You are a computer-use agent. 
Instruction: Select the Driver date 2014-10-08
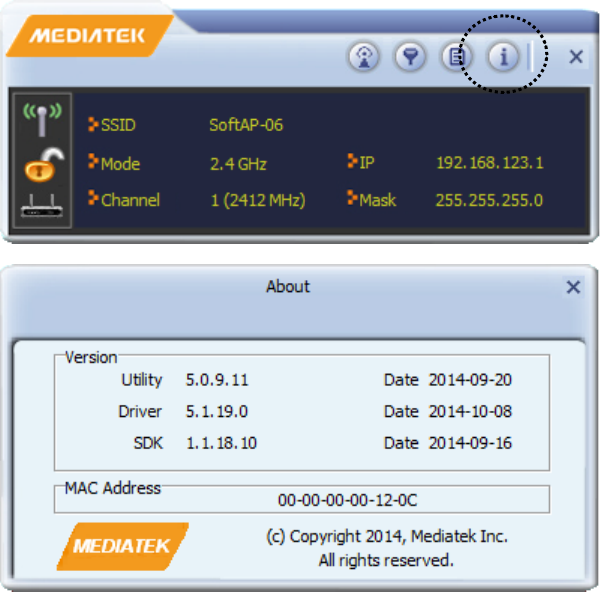click(x=470, y=411)
